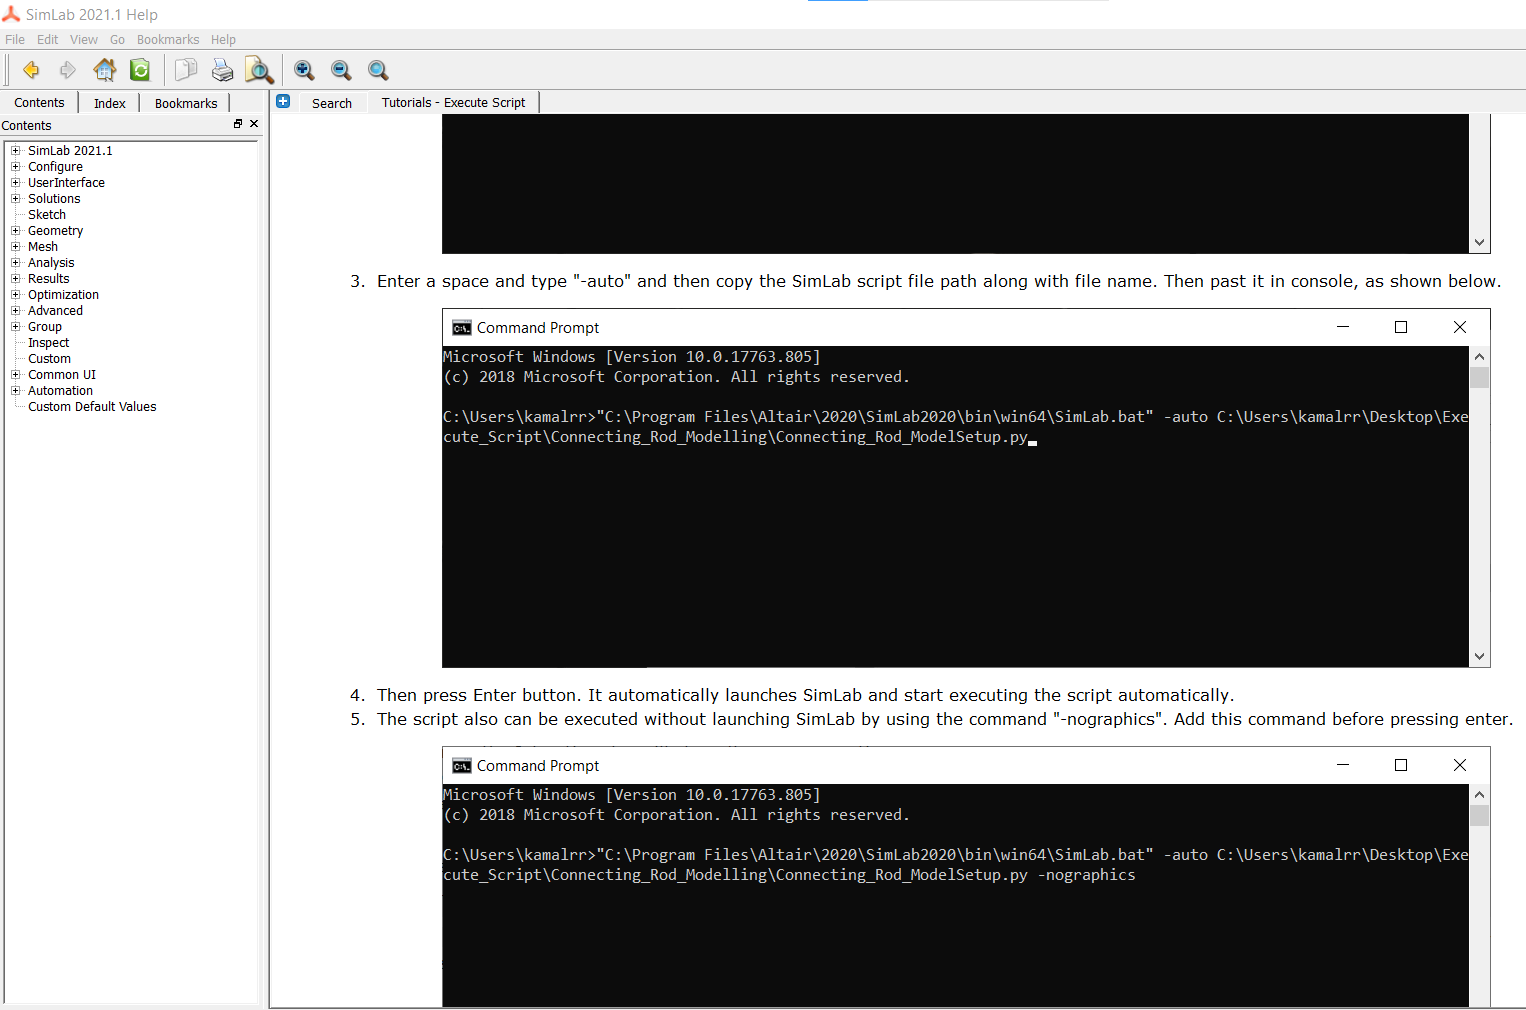The image size is (1526, 1010).
Task: Expand the Solutions tree node
Action: (x=16, y=199)
